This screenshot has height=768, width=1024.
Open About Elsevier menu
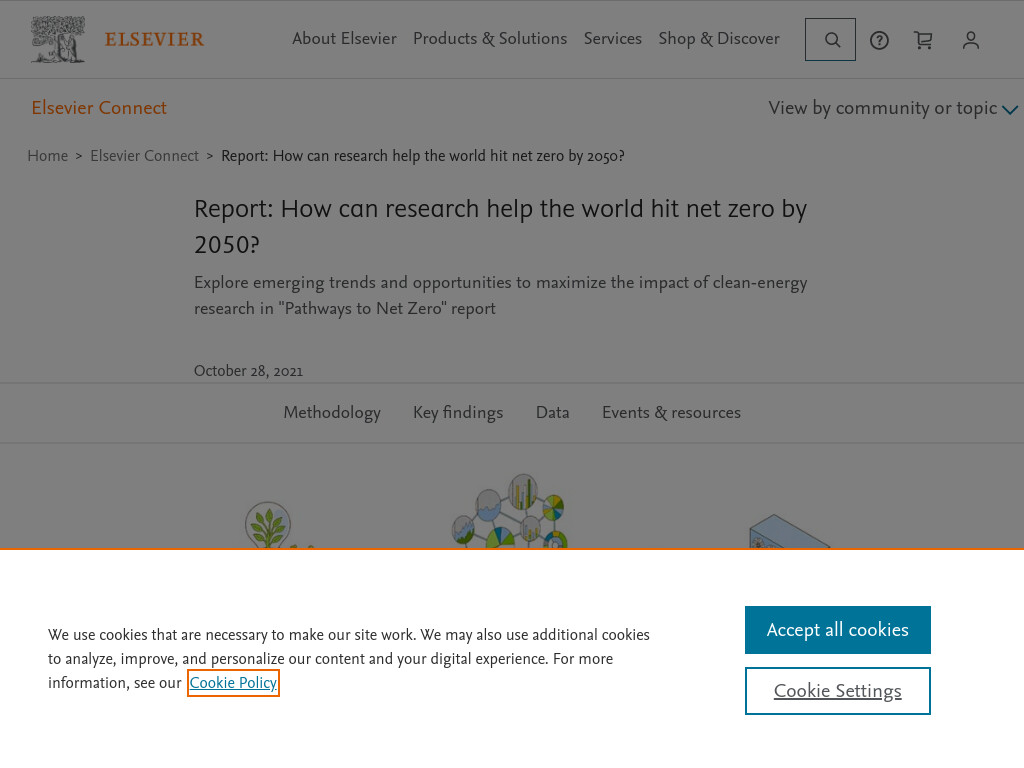pos(344,39)
